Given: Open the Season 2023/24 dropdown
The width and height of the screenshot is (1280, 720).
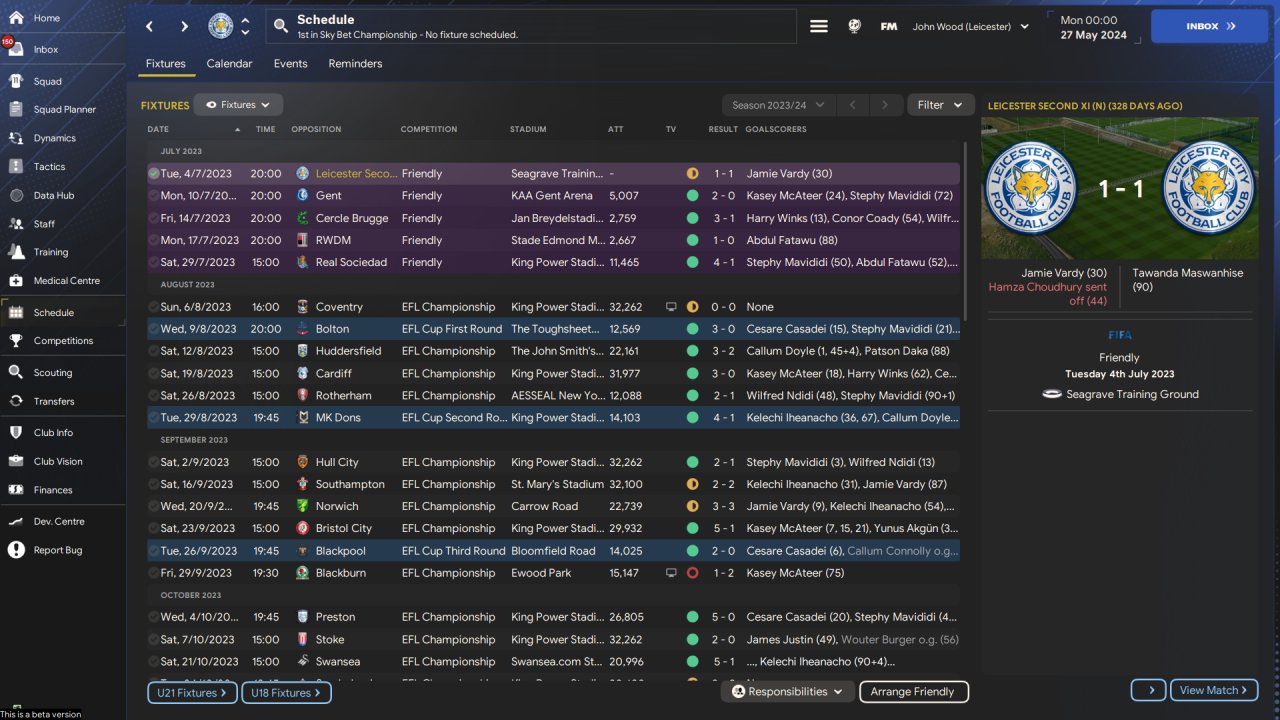Looking at the screenshot, I should click(x=778, y=105).
